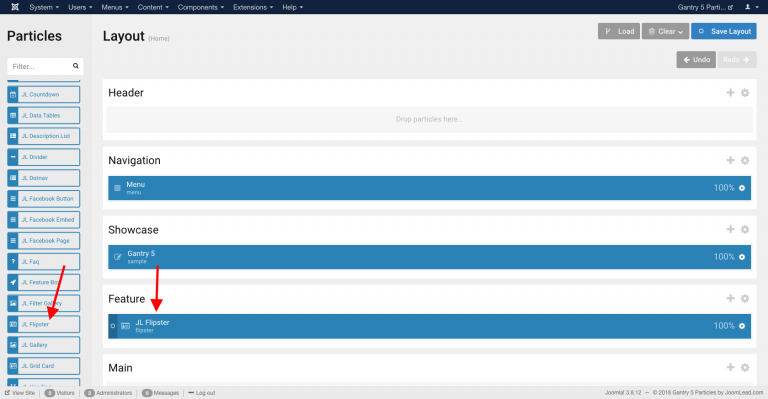Click the plus icon in the Feature section

730,298
